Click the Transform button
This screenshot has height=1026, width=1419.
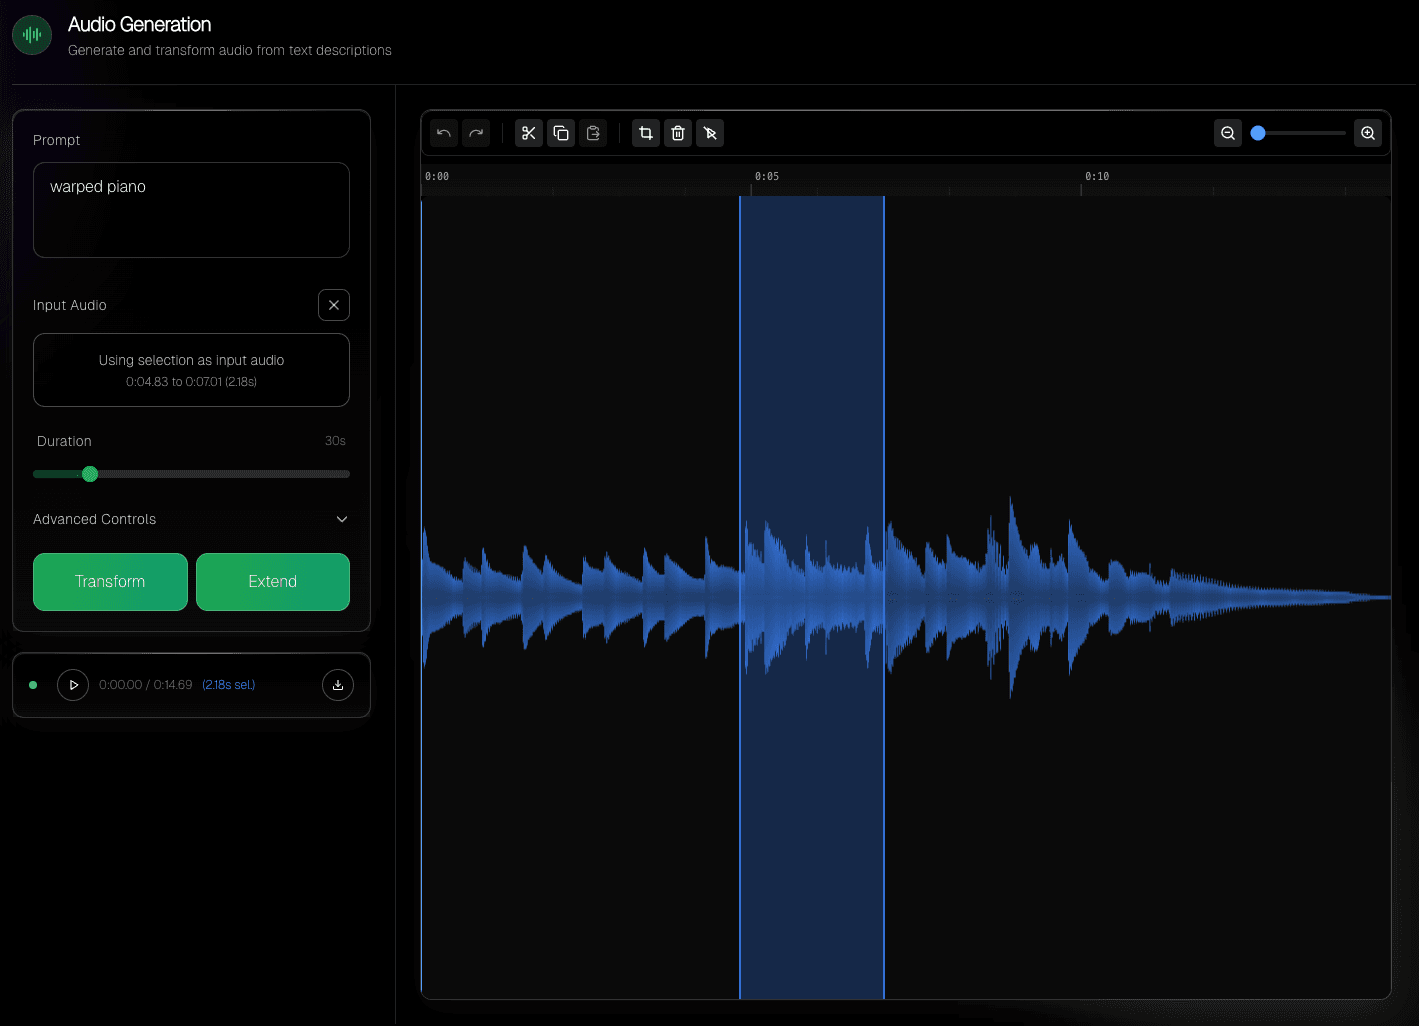(110, 582)
